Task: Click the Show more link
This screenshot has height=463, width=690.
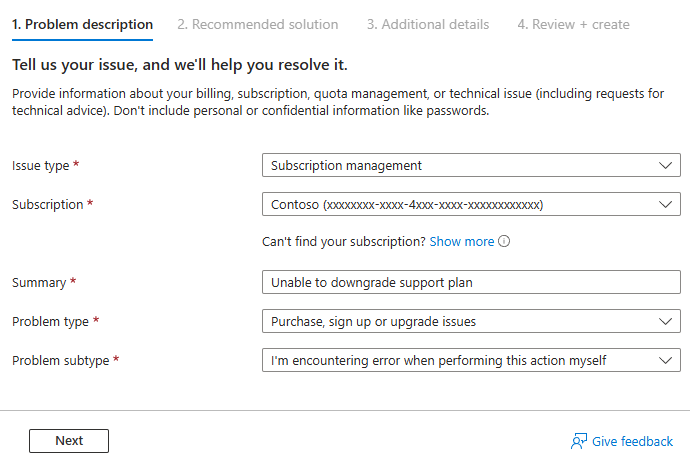Action: [x=462, y=242]
